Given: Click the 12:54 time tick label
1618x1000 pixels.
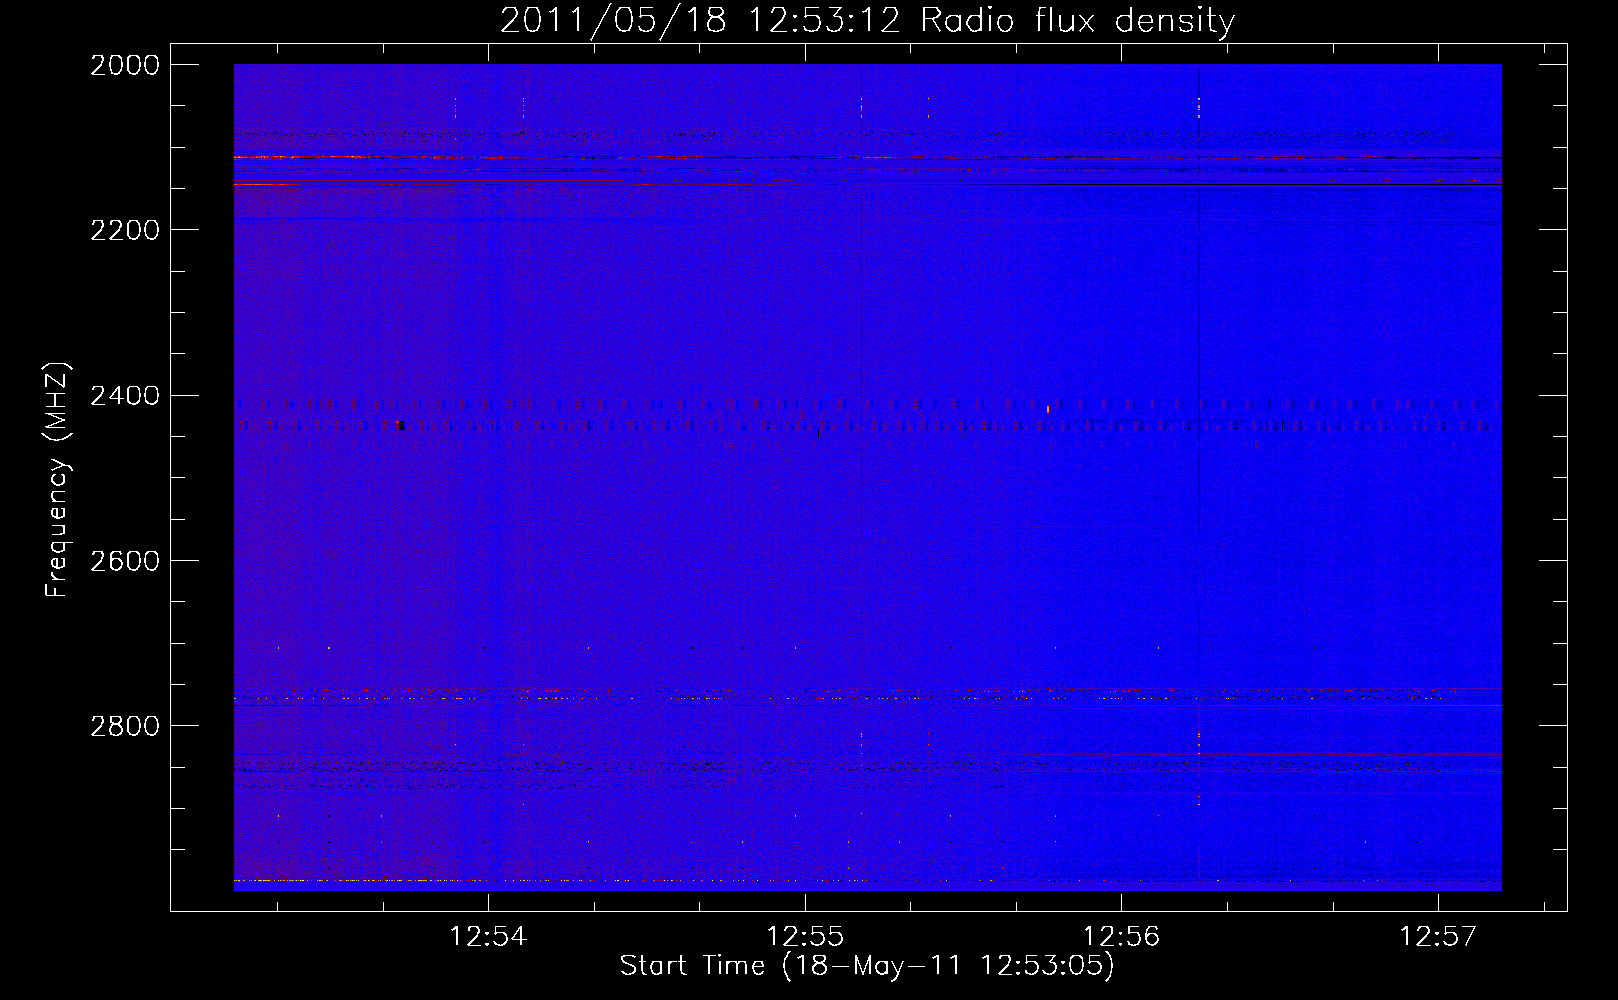Looking at the screenshot, I should (x=488, y=937).
